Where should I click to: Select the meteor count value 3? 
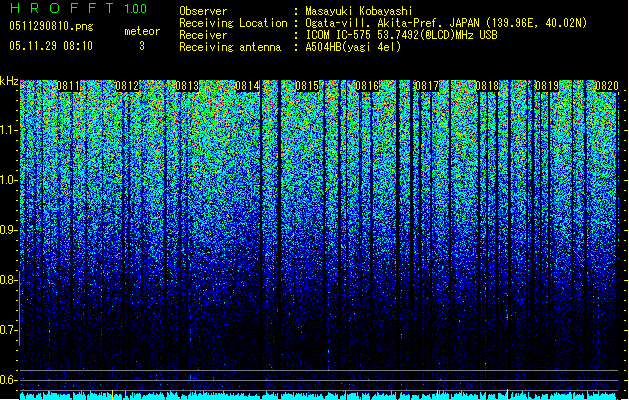[x=142, y=46]
